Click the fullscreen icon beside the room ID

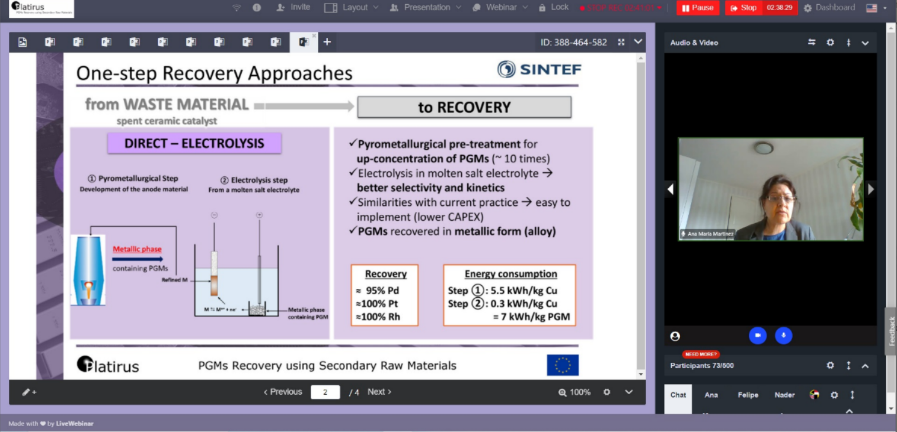[621, 42]
